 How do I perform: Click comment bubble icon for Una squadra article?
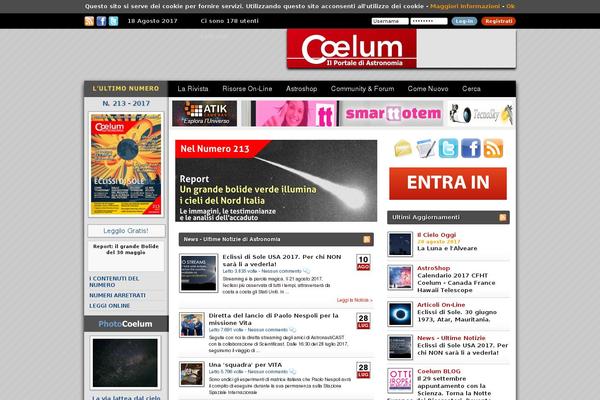293,372
